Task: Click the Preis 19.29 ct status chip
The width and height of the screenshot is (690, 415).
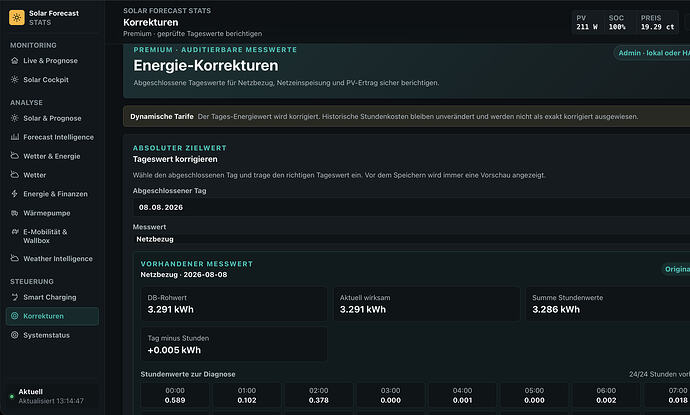Action: (x=657, y=22)
